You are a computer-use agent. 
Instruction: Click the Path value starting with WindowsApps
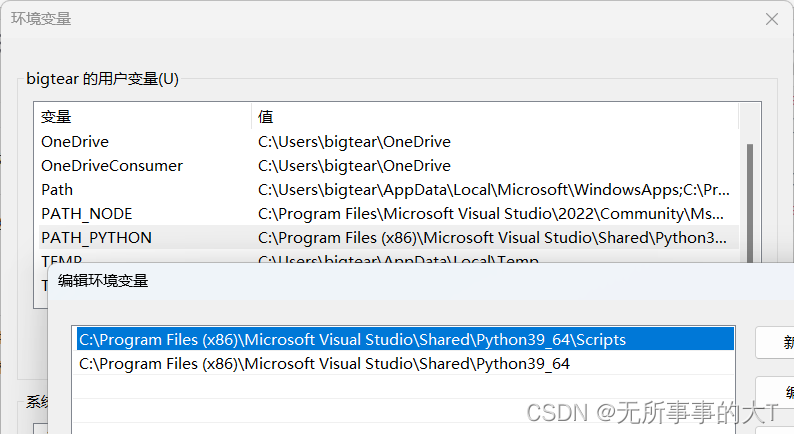click(x=494, y=190)
